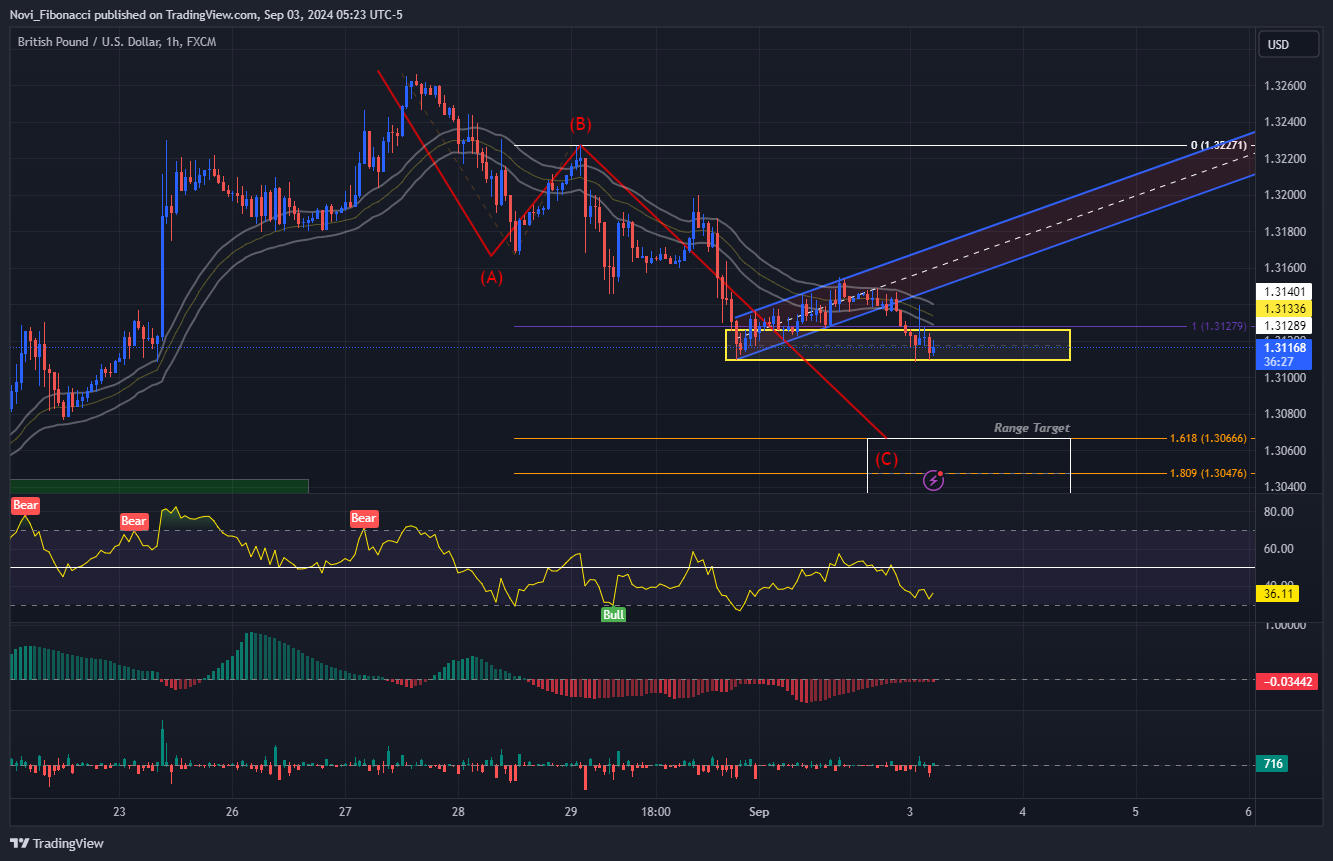1333x861 pixels.
Task: Click the 4 date on the time axis
Action: pos(1023,811)
